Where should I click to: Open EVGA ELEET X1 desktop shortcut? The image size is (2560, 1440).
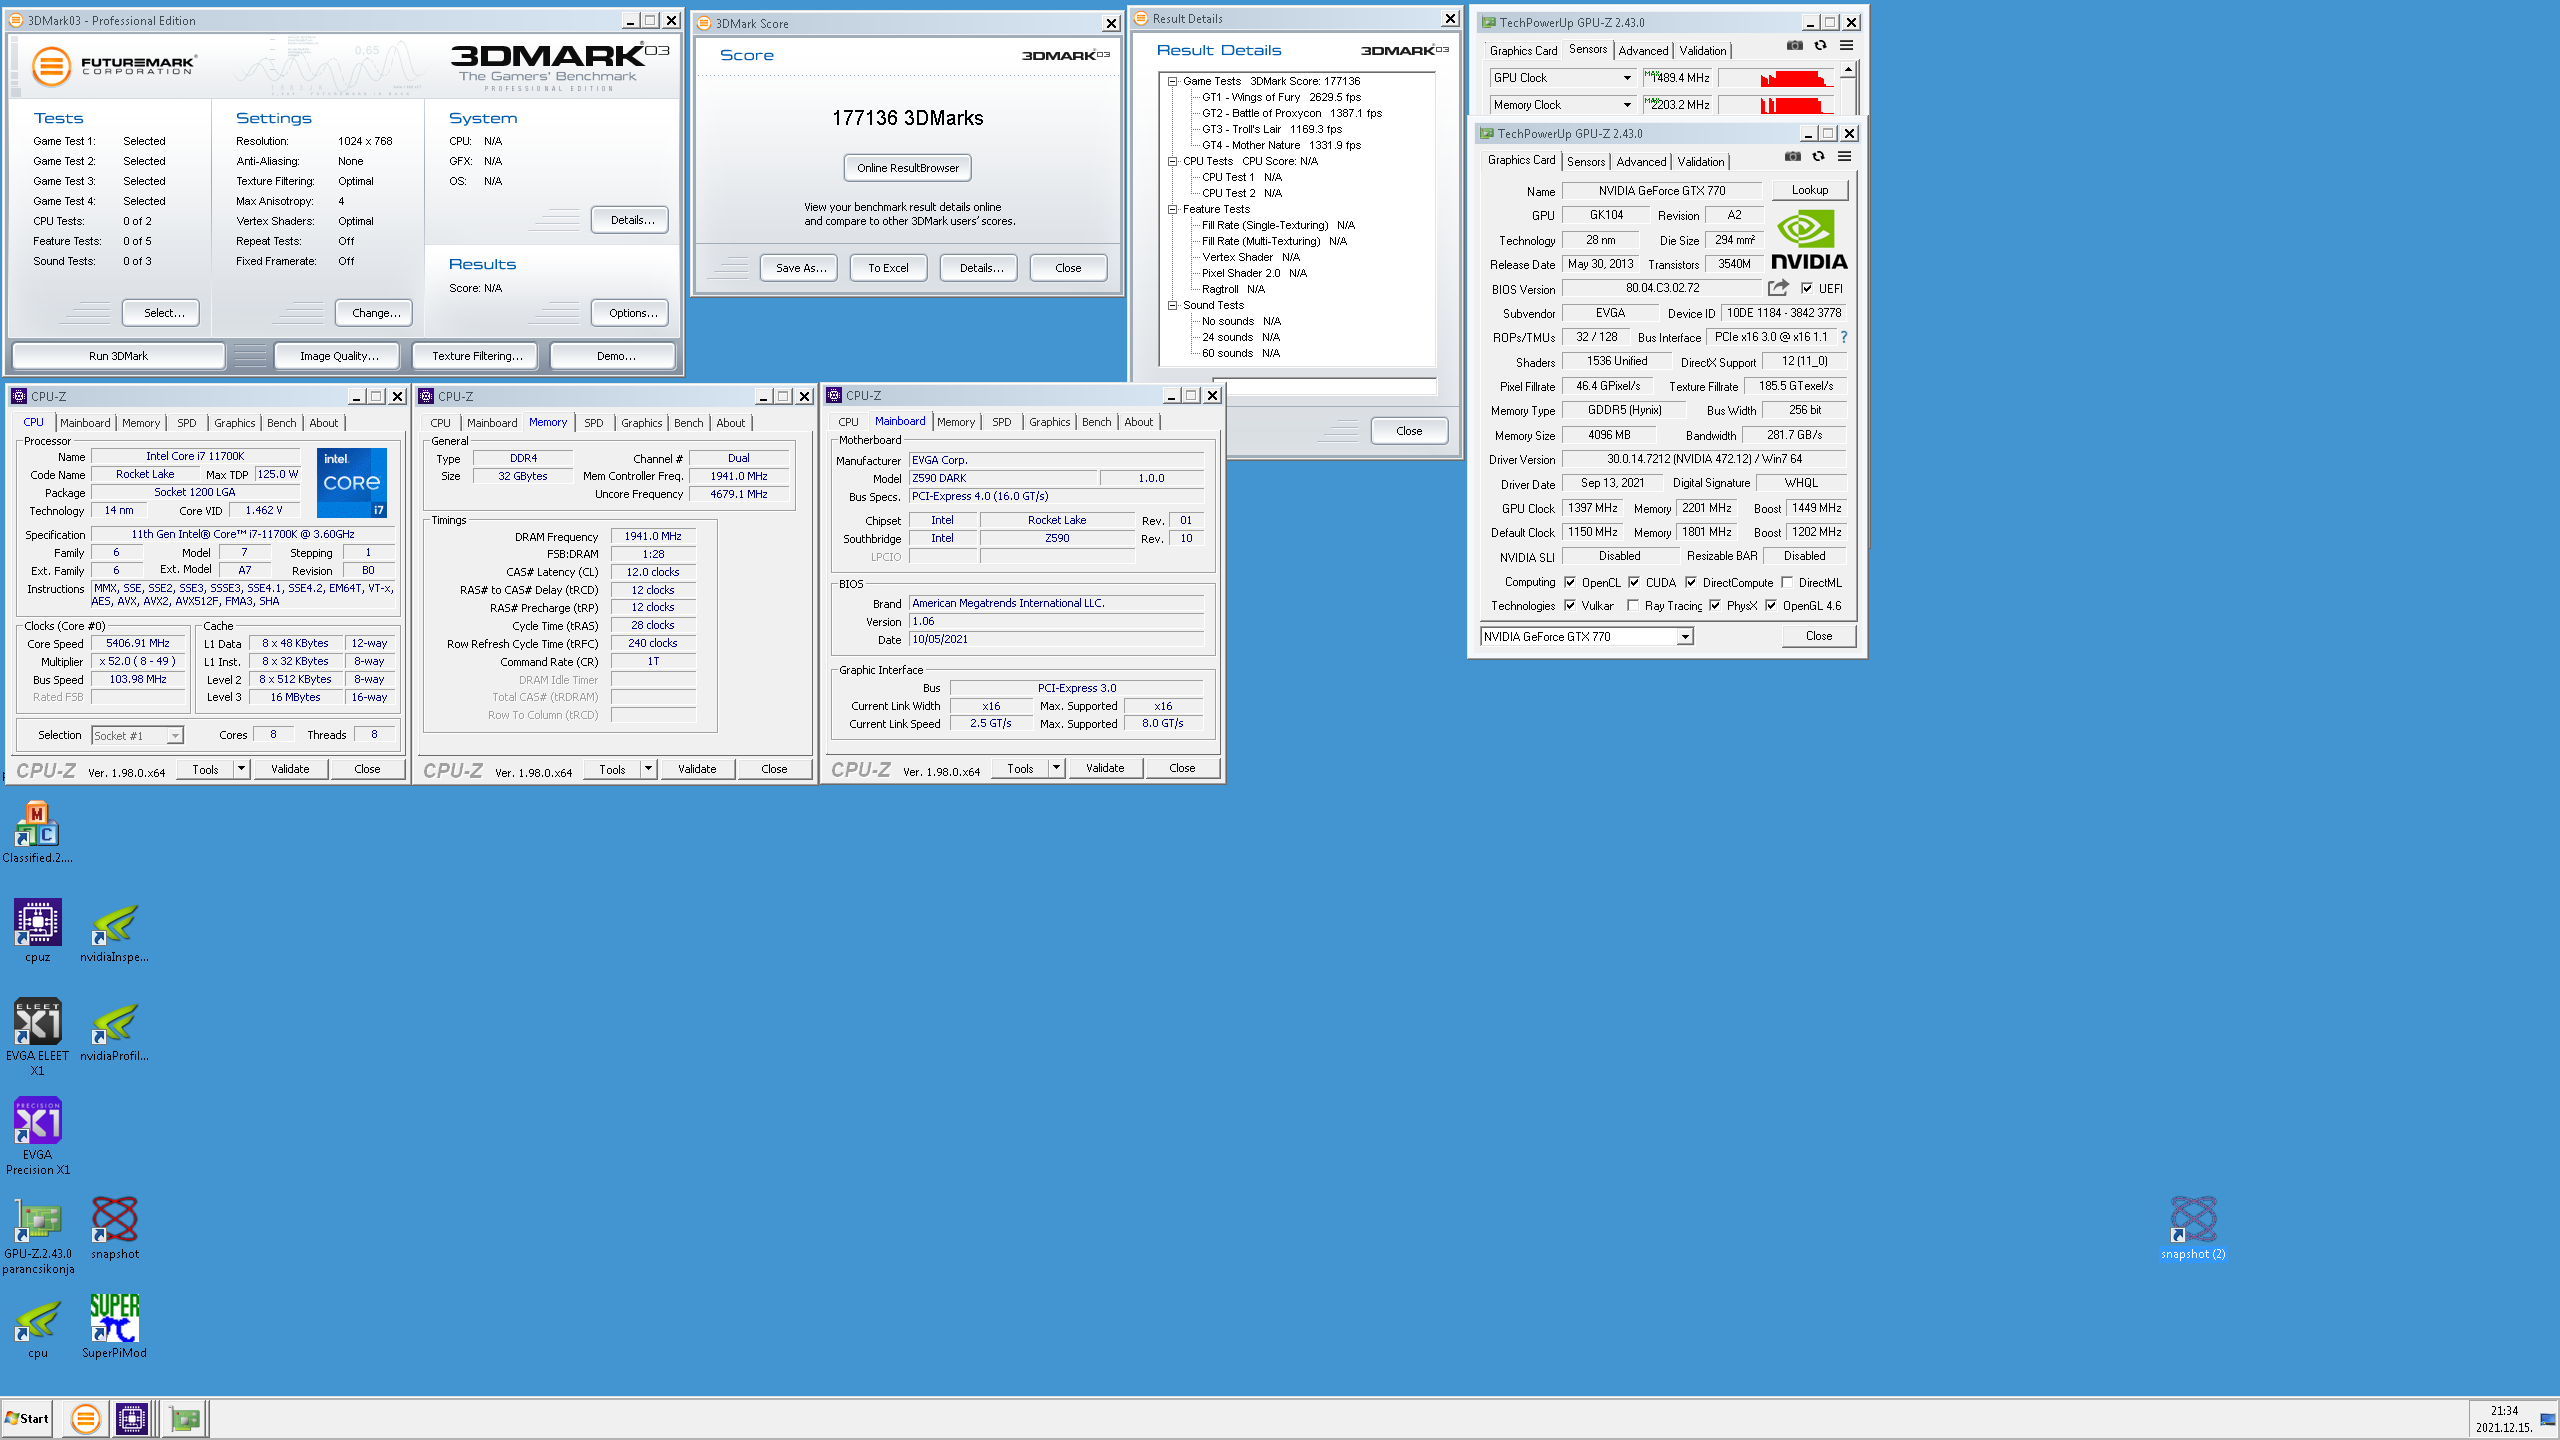pyautogui.click(x=37, y=1036)
